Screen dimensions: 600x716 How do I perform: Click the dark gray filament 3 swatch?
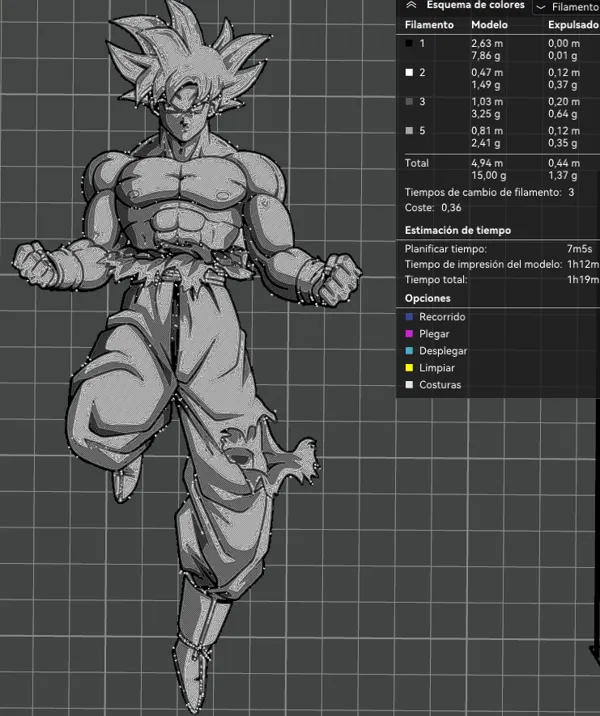pyautogui.click(x=409, y=102)
